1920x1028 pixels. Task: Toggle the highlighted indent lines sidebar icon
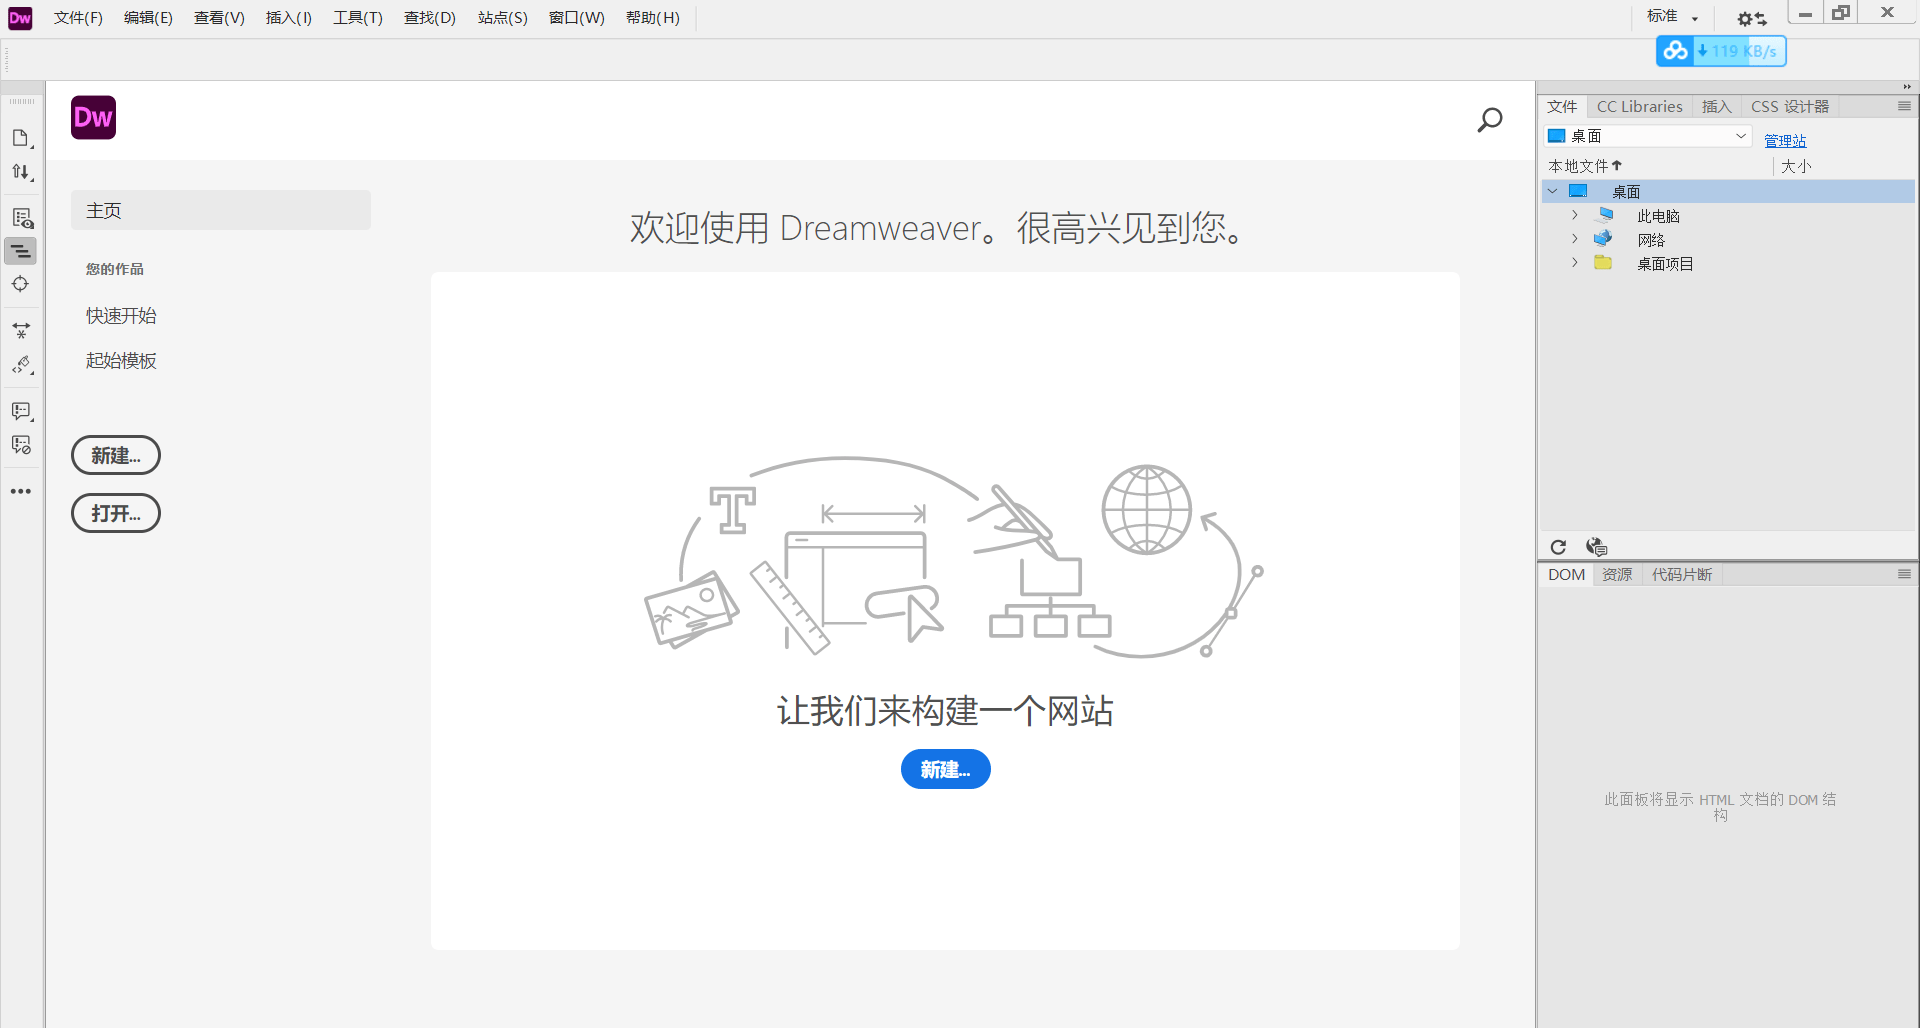coord(21,251)
